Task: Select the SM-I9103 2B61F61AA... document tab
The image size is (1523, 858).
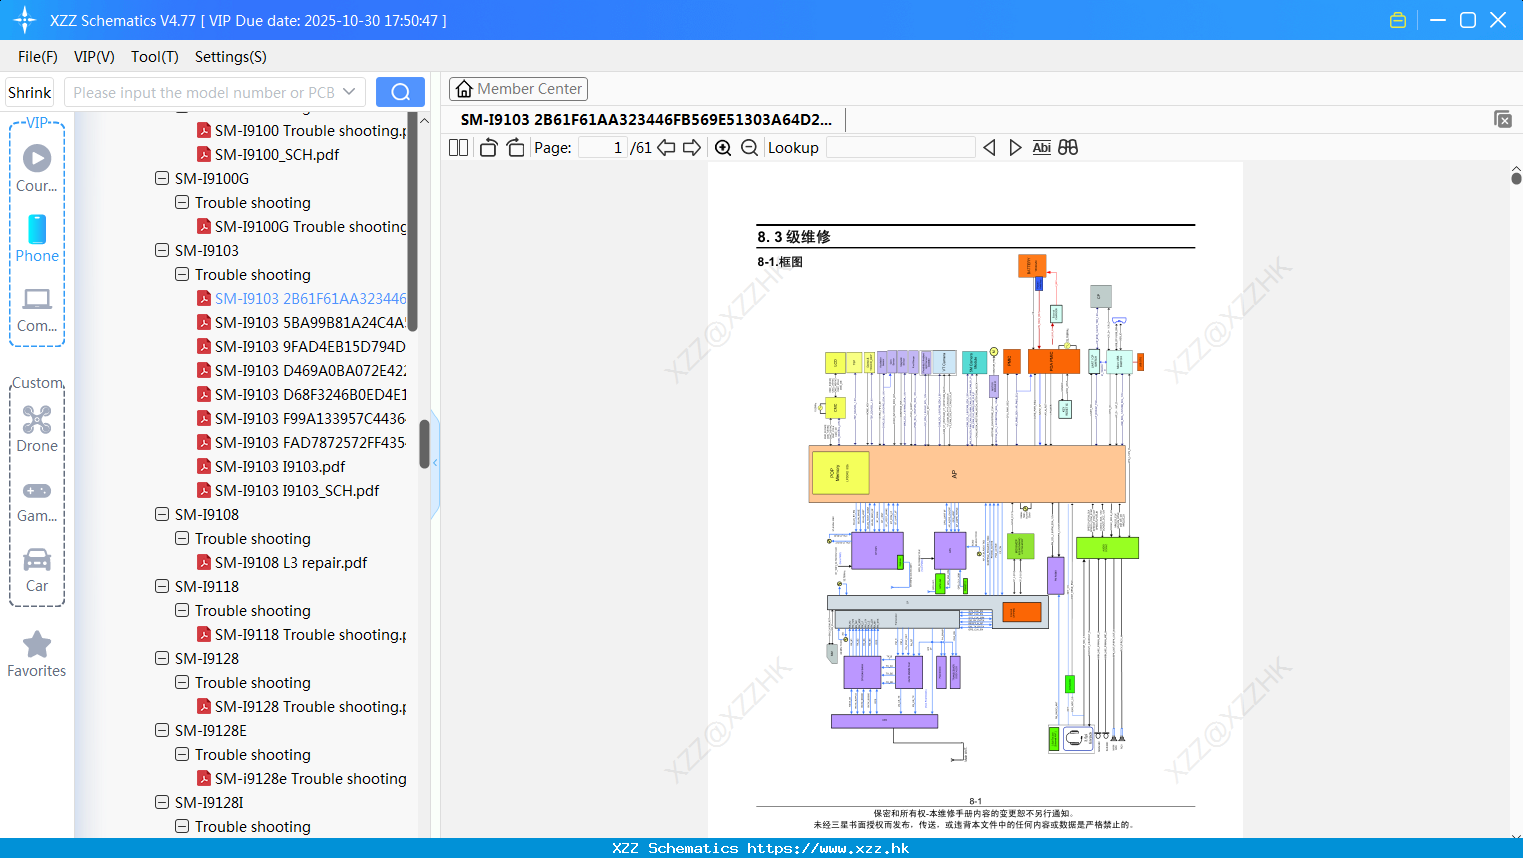Action: pos(646,119)
